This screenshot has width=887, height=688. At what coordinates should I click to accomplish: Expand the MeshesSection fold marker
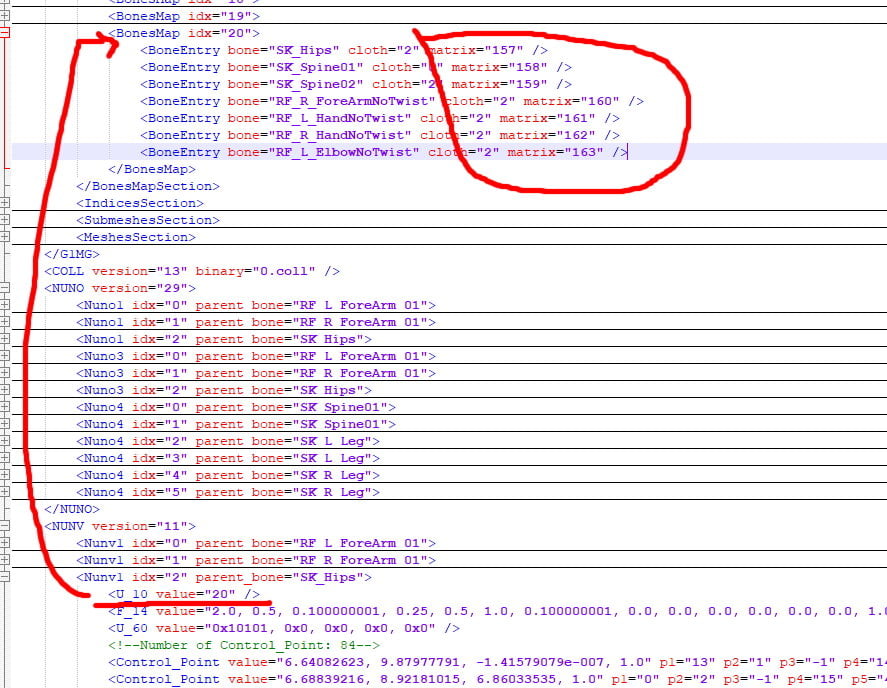tap(5, 237)
